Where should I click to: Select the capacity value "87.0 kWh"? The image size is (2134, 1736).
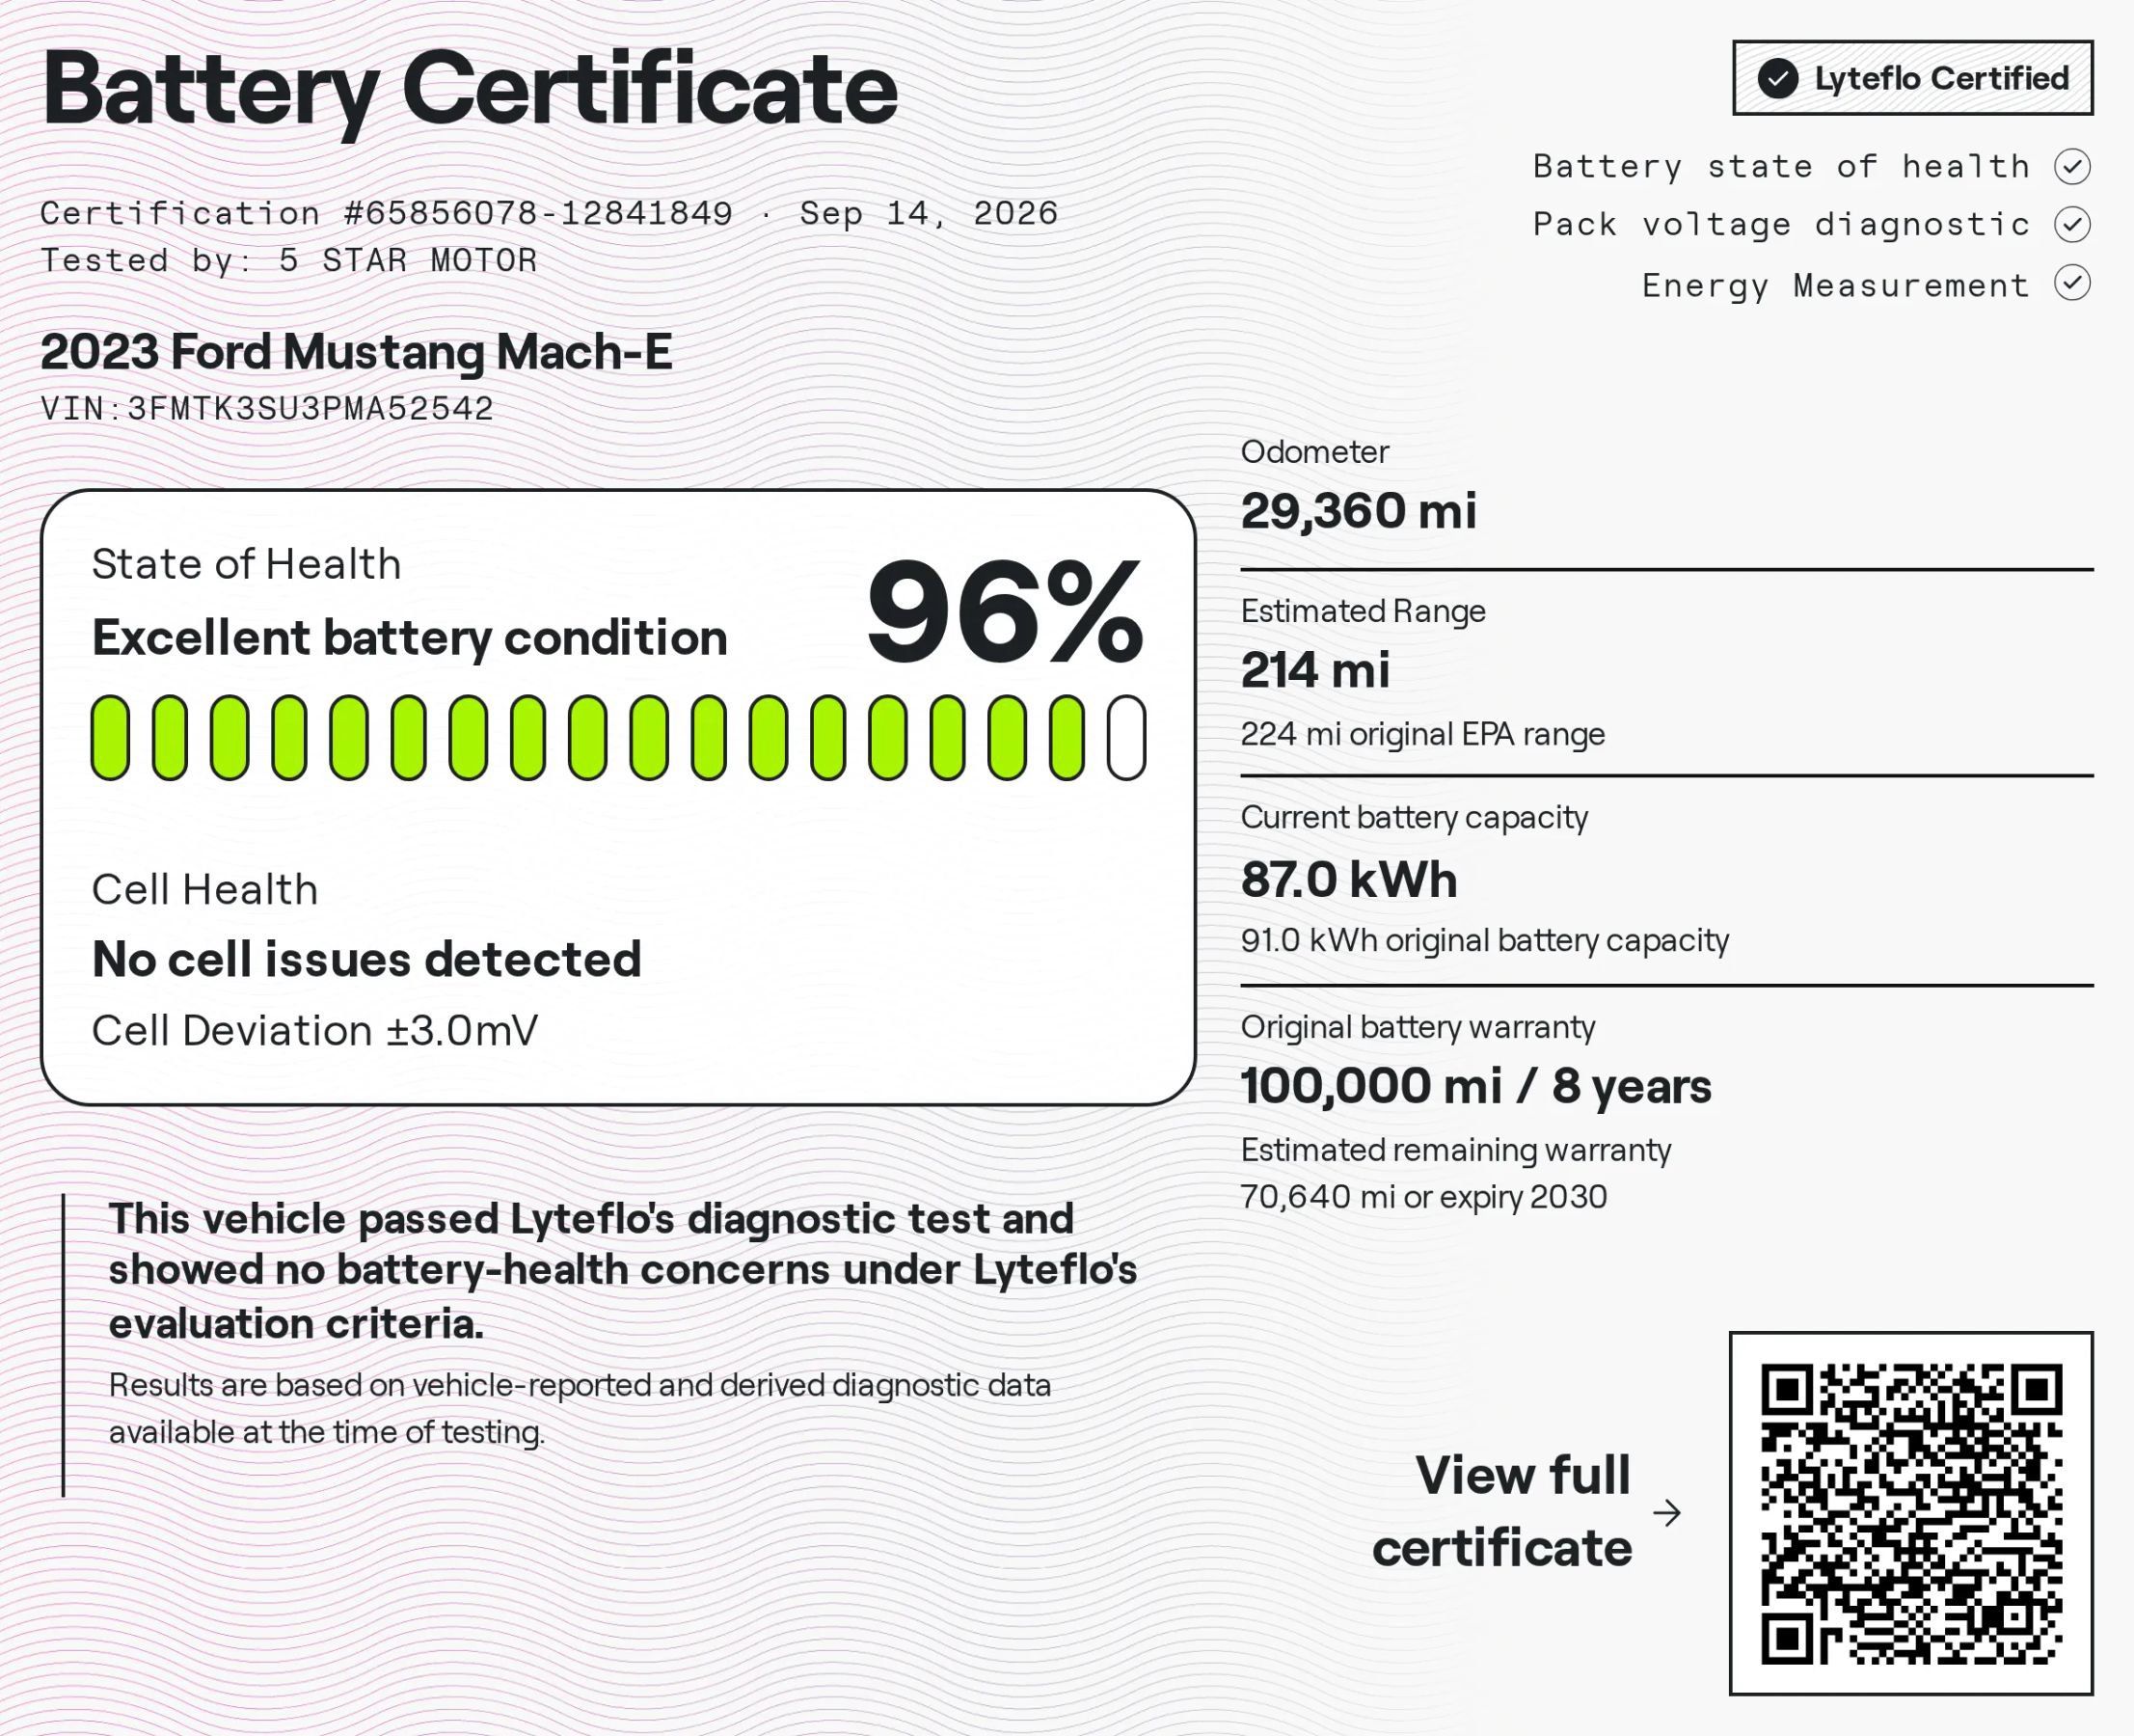point(1349,880)
